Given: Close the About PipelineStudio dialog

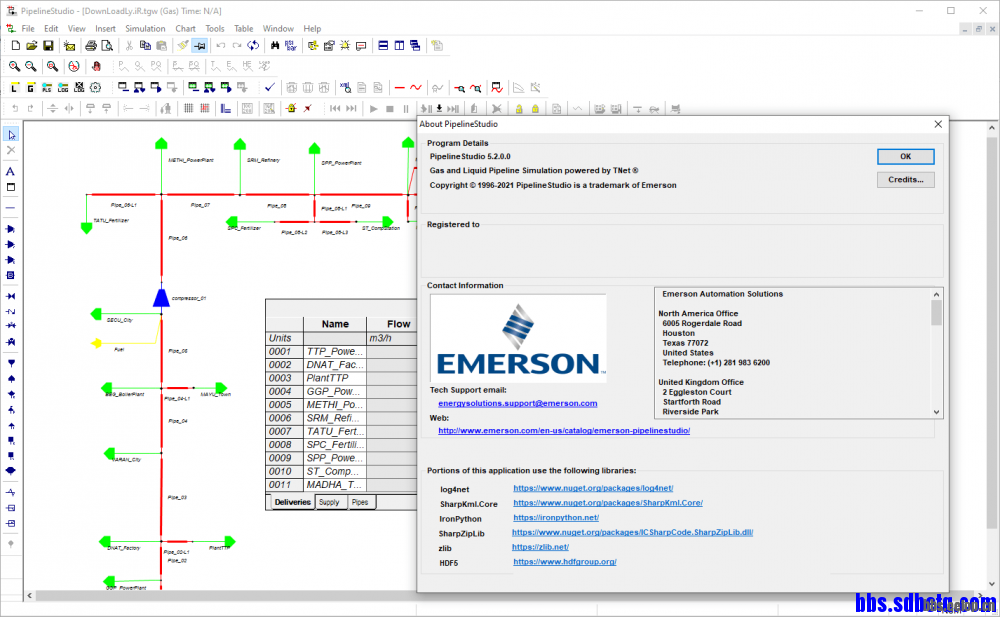Looking at the screenshot, I should 938,124.
